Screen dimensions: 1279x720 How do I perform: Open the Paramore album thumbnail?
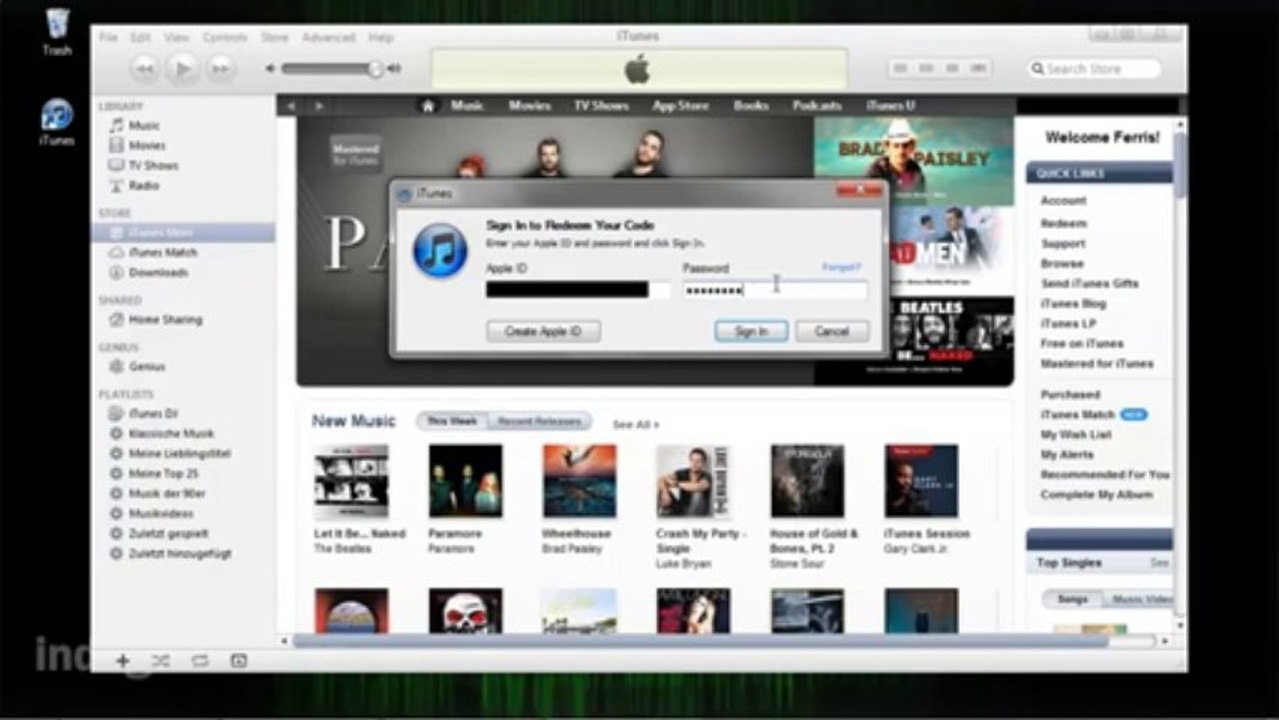(x=466, y=481)
